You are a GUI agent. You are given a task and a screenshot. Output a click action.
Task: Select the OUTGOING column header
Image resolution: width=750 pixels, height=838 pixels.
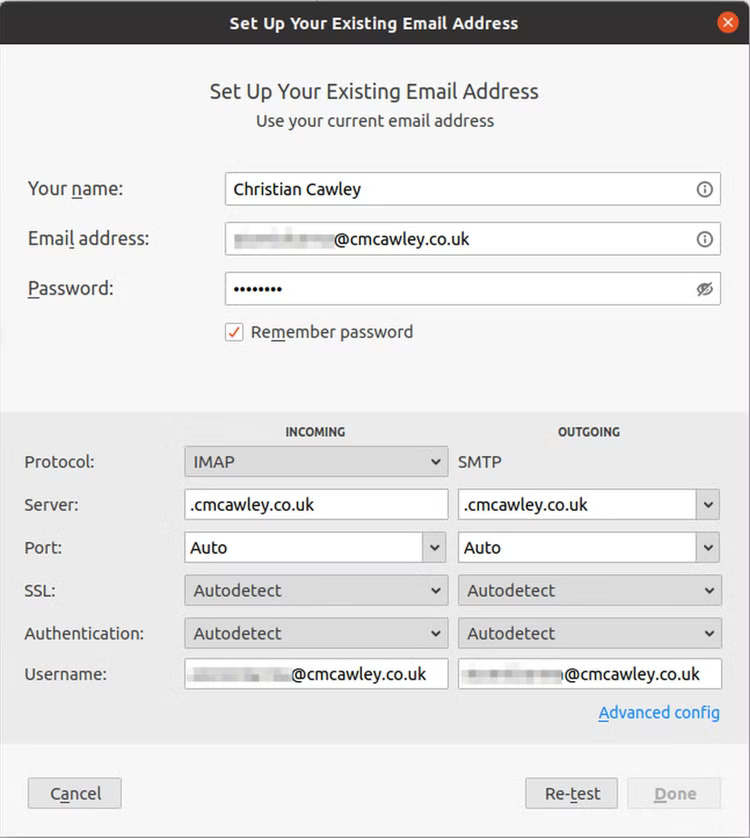[588, 432]
